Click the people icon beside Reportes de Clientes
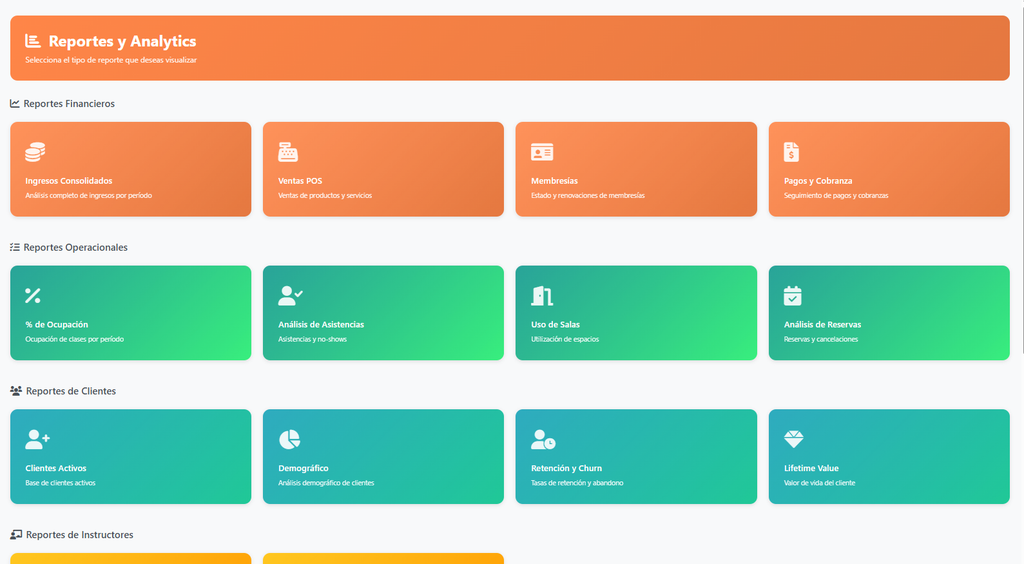Image resolution: width=1024 pixels, height=564 pixels. point(16,391)
